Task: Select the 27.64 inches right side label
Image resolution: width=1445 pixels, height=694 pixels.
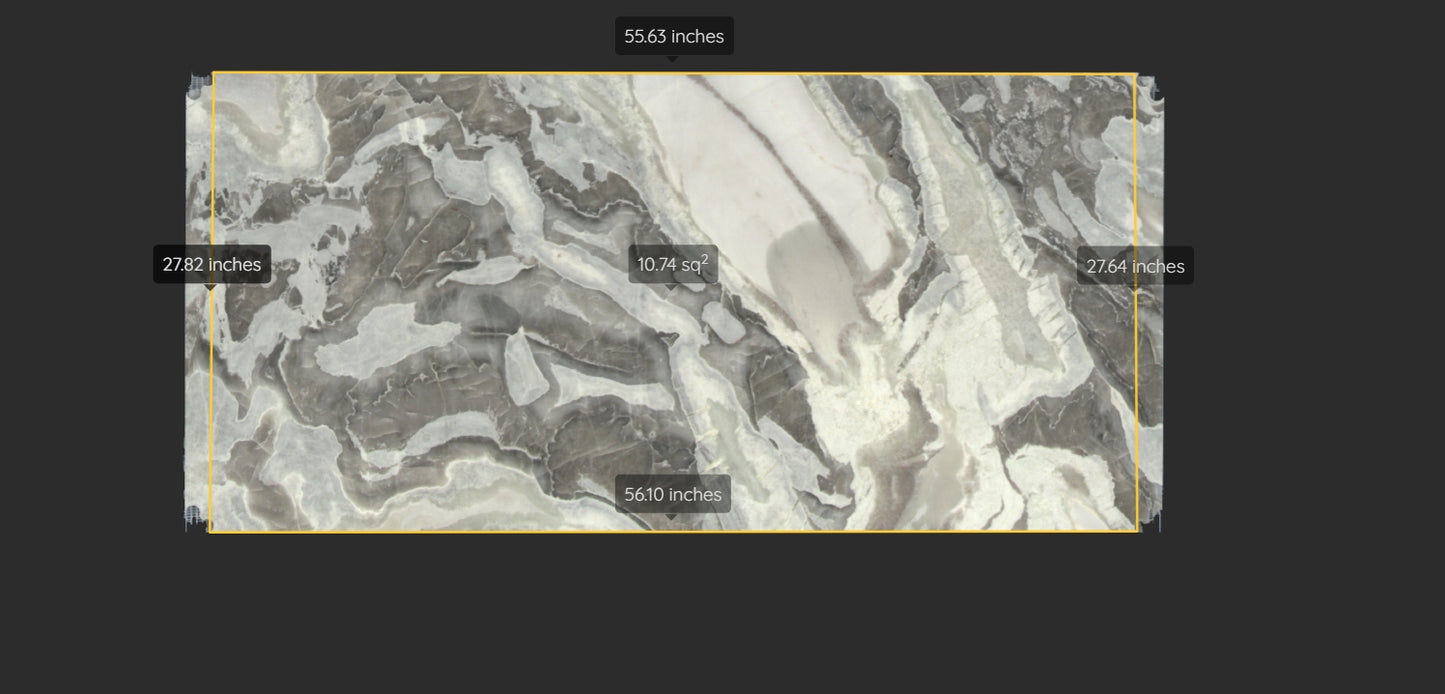Action: [x=1135, y=266]
